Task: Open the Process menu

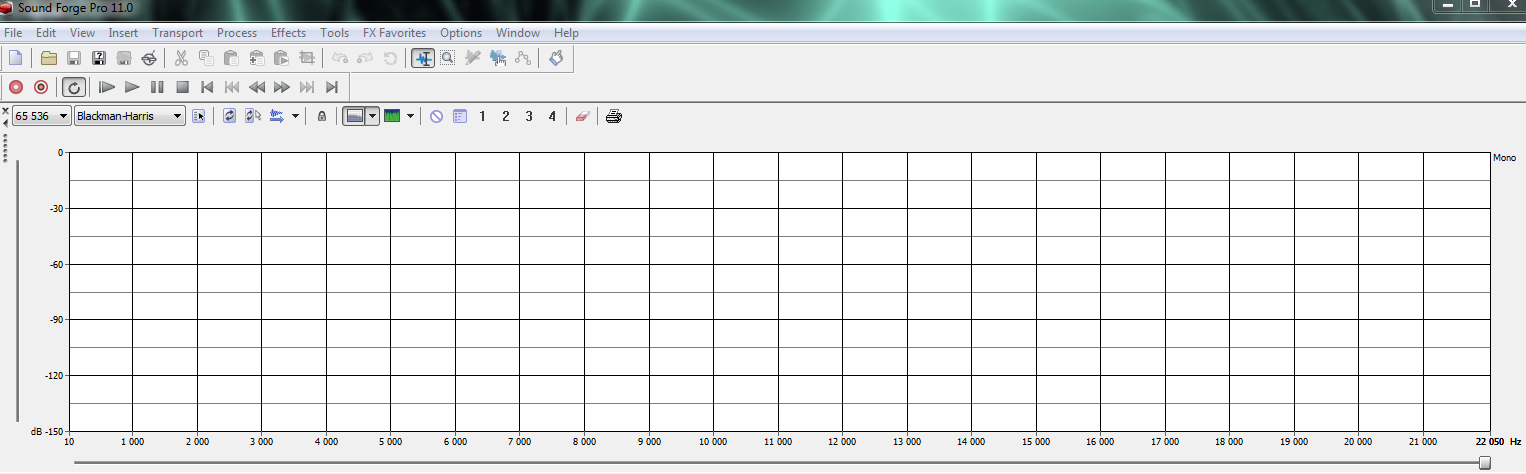Action: point(237,33)
